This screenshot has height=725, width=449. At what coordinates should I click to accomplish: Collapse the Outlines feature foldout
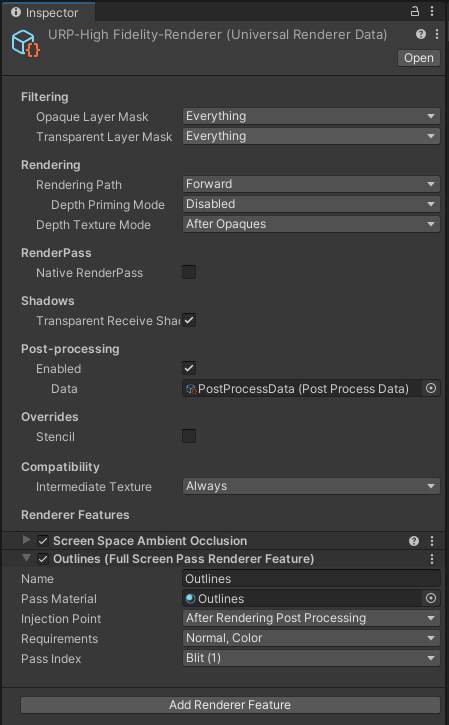pos(26,558)
